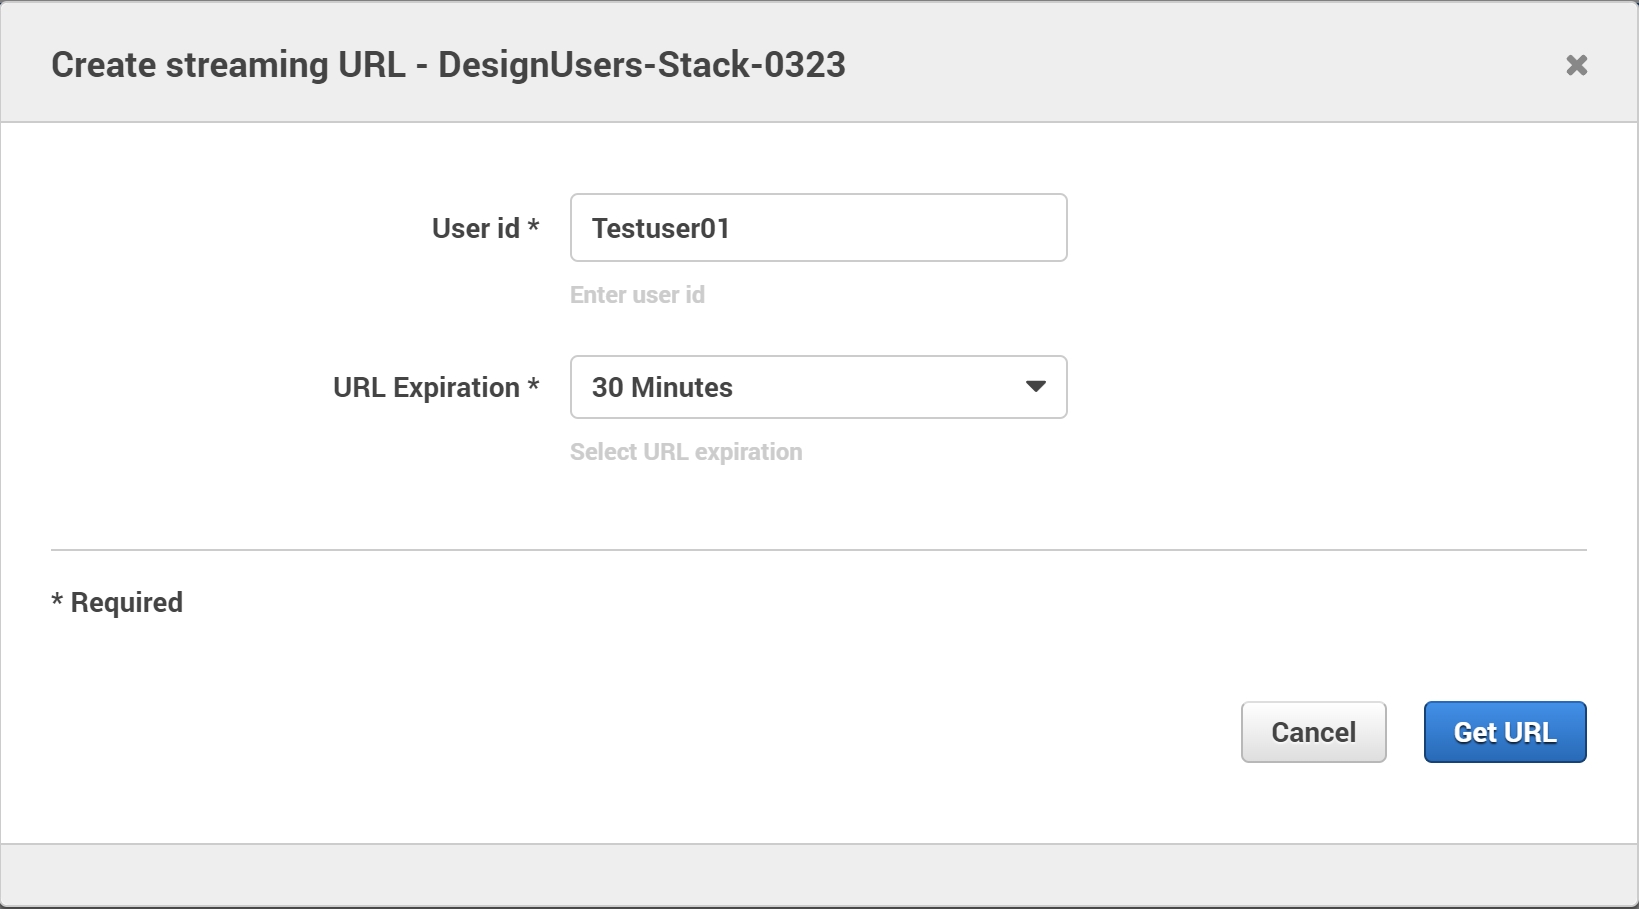Click the URL Expiration dropdown arrow
The height and width of the screenshot is (909, 1639).
(x=1036, y=387)
